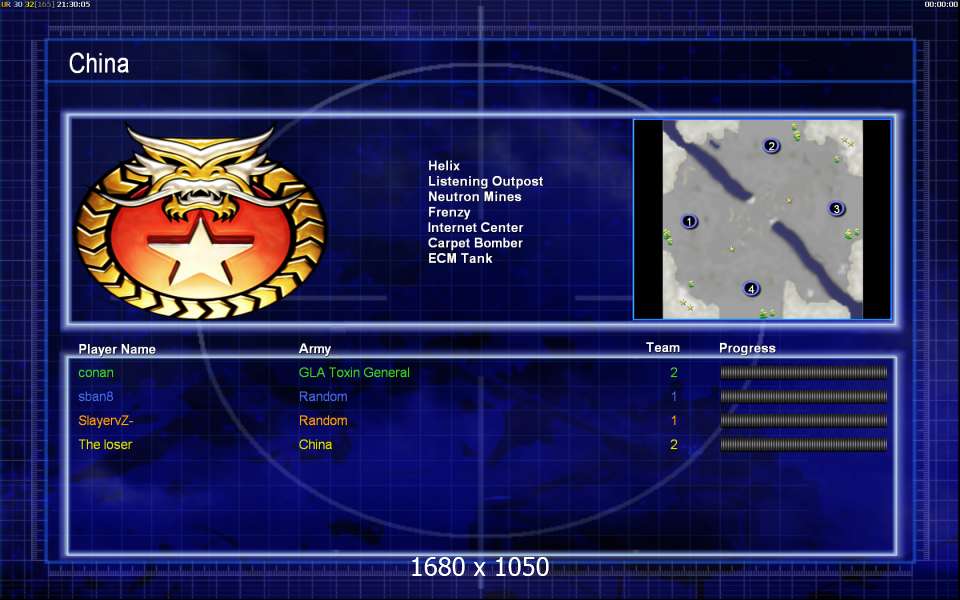Click The loser's loading progress bar
Image resolution: width=960 pixels, height=600 pixels.
click(803, 444)
